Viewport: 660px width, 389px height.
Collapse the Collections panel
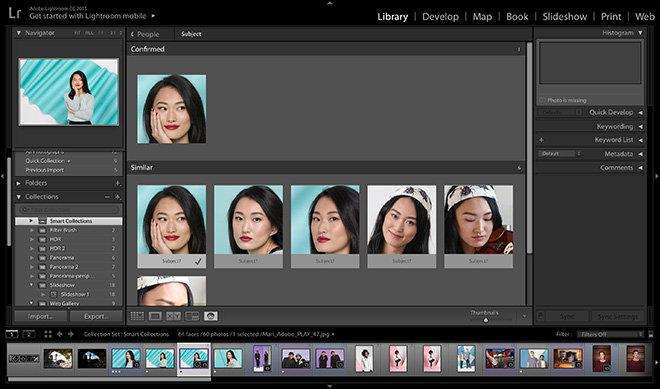pos(19,197)
